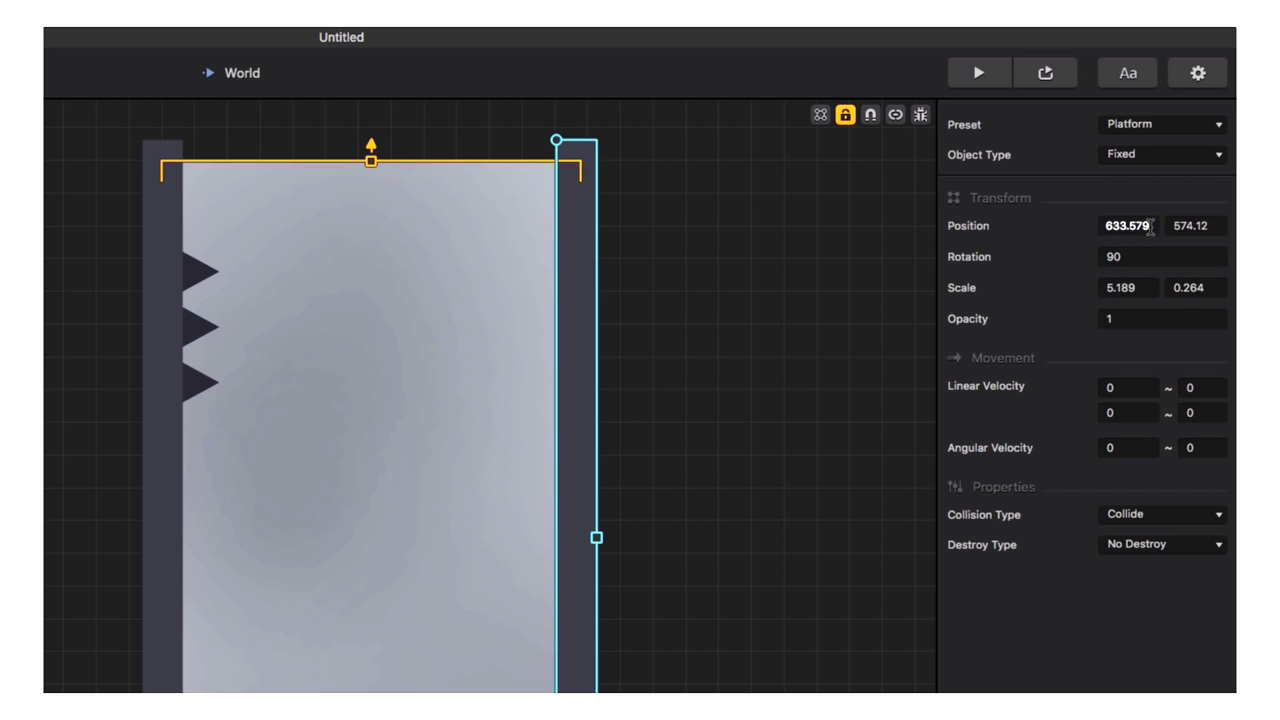Select the bottom triangular spike
Image resolution: width=1280 pixels, height=720 pixels.
tap(200, 383)
